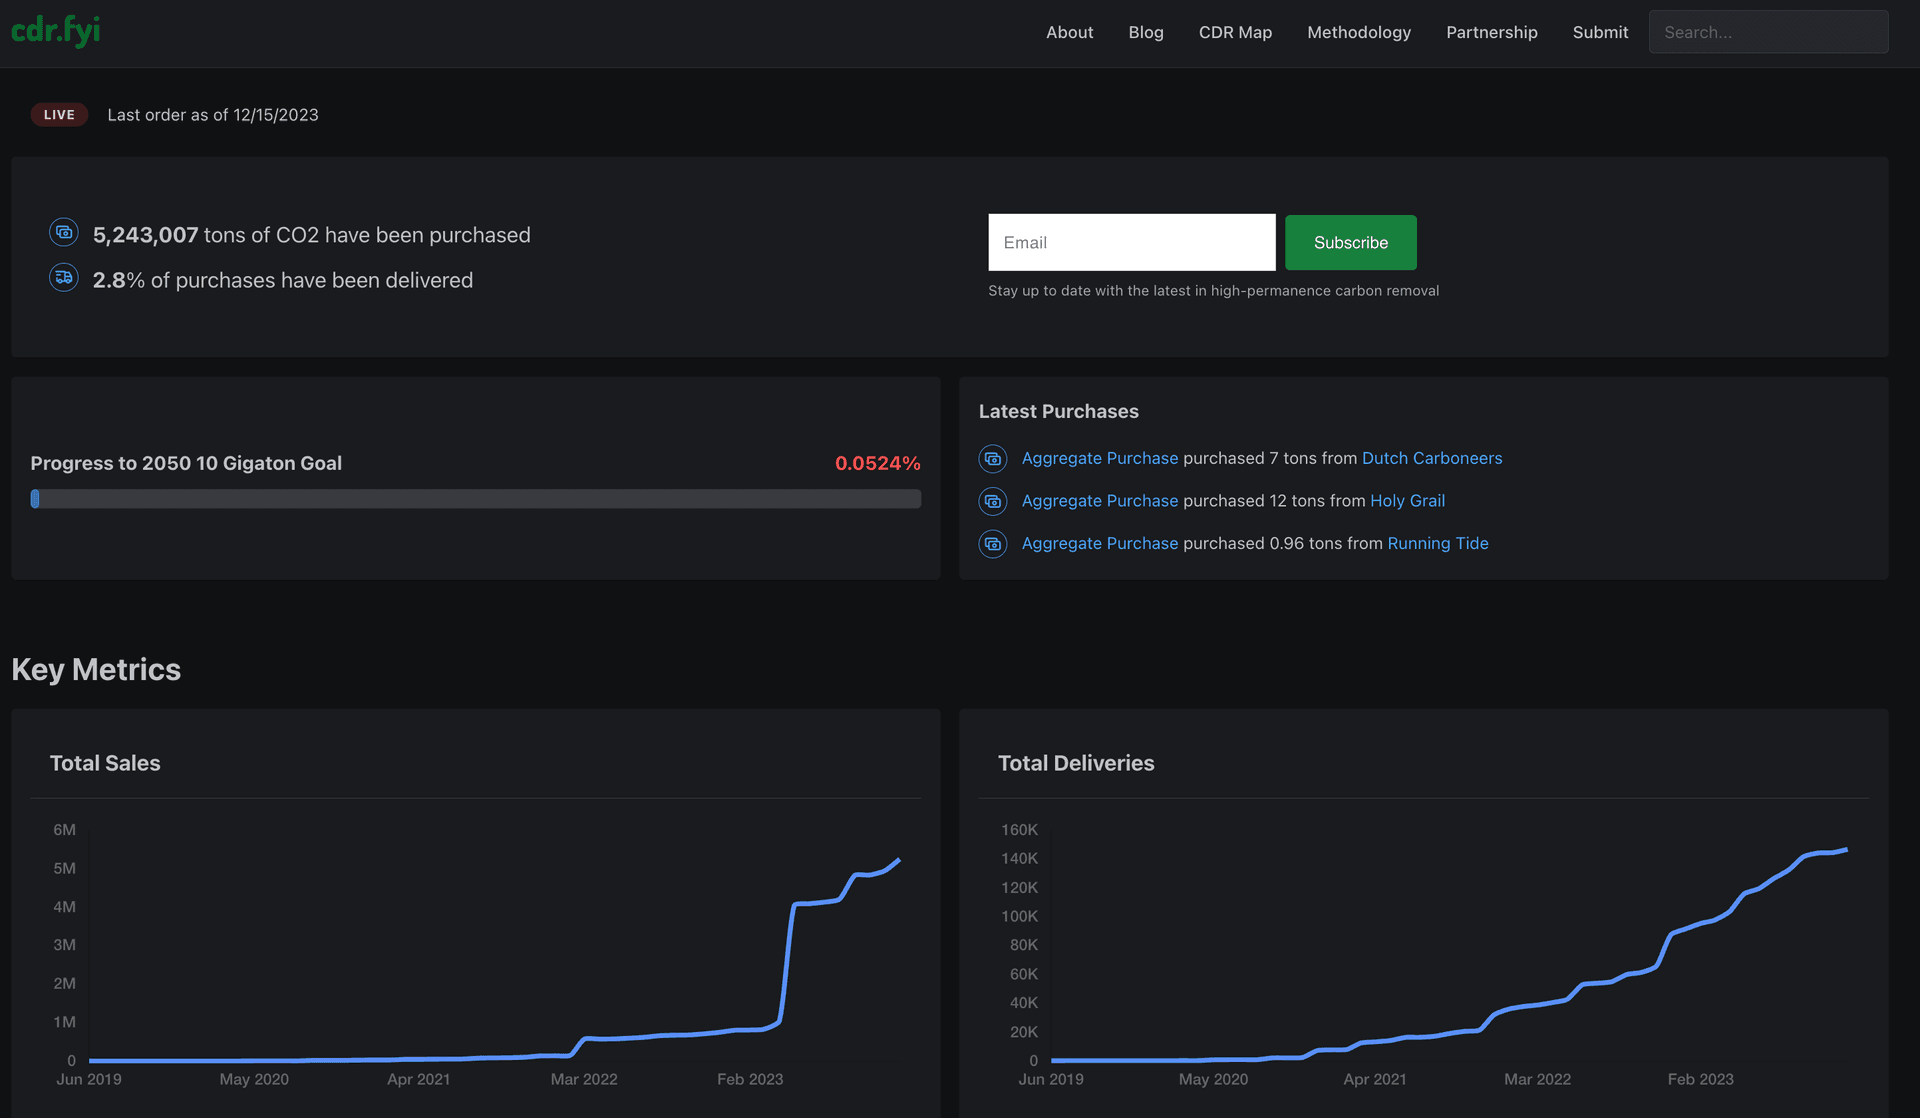Viewport: 1920px width, 1118px height.
Task: Click the 2050 Gigaton goal progress bar
Action: point(476,499)
